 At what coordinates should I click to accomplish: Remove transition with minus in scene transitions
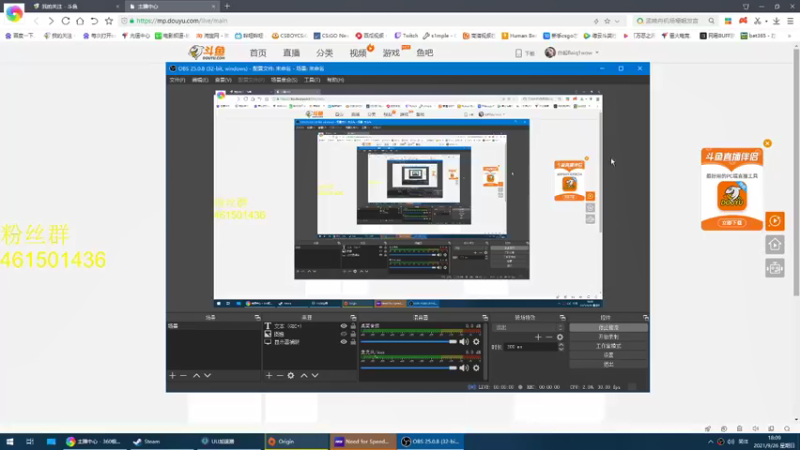[549, 337]
